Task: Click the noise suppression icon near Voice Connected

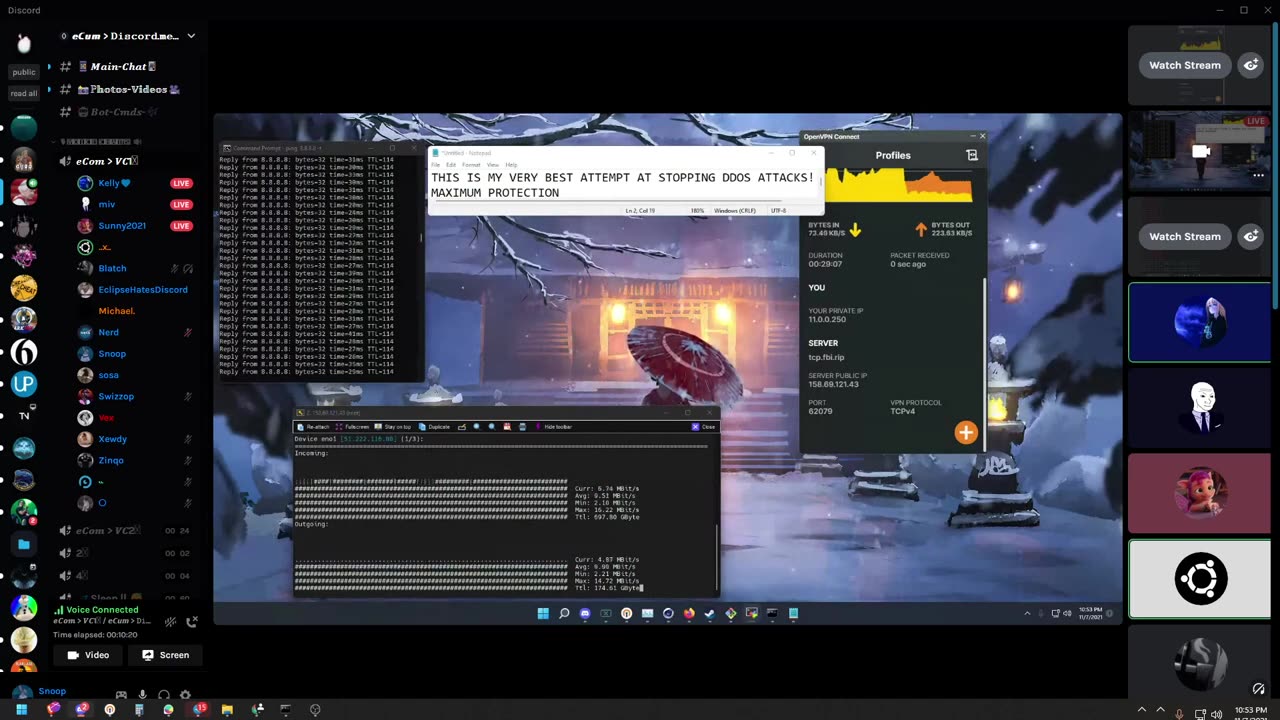Action: coord(172,621)
